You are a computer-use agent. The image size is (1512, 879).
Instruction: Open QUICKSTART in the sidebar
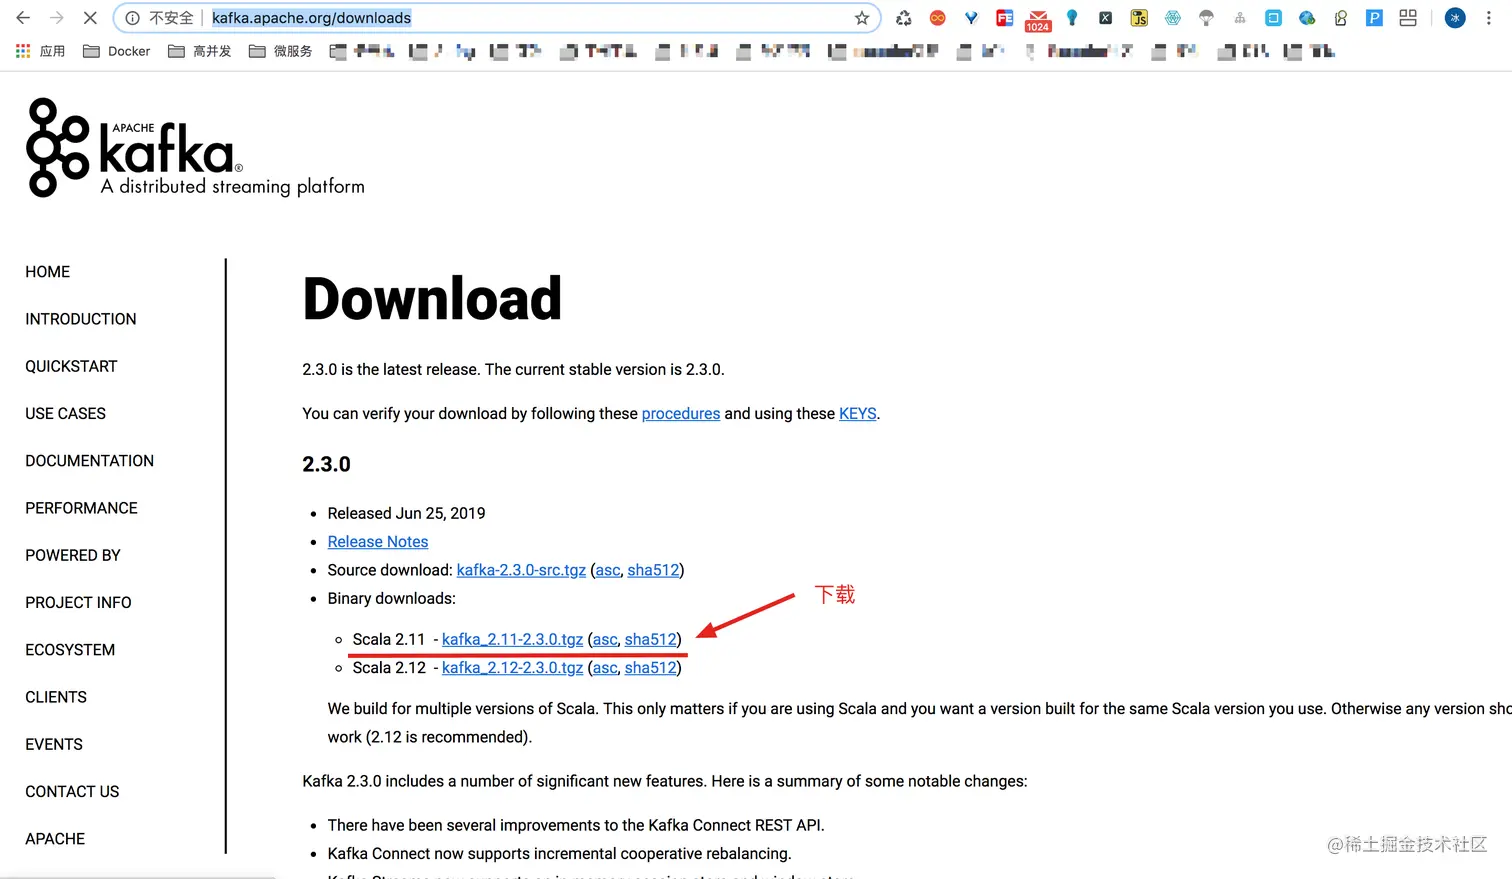click(71, 366)
